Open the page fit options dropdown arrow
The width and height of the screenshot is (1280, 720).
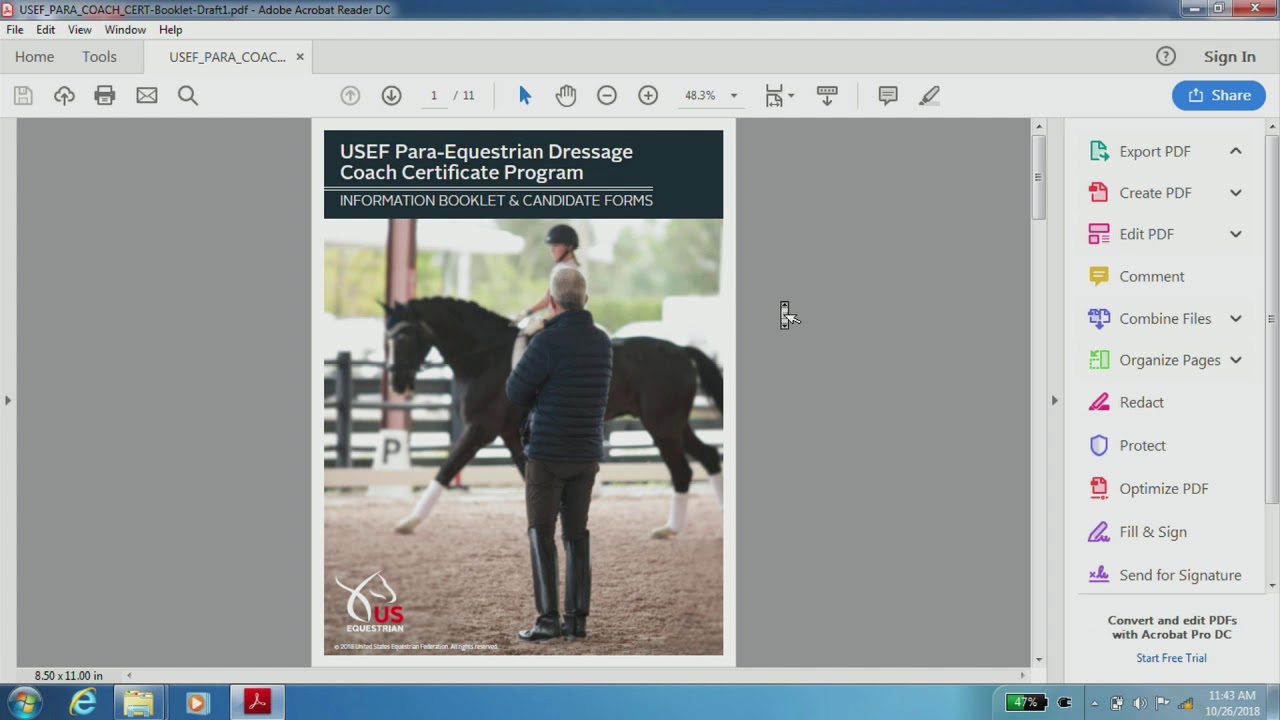pyautogui.click(x=791, y=96)
